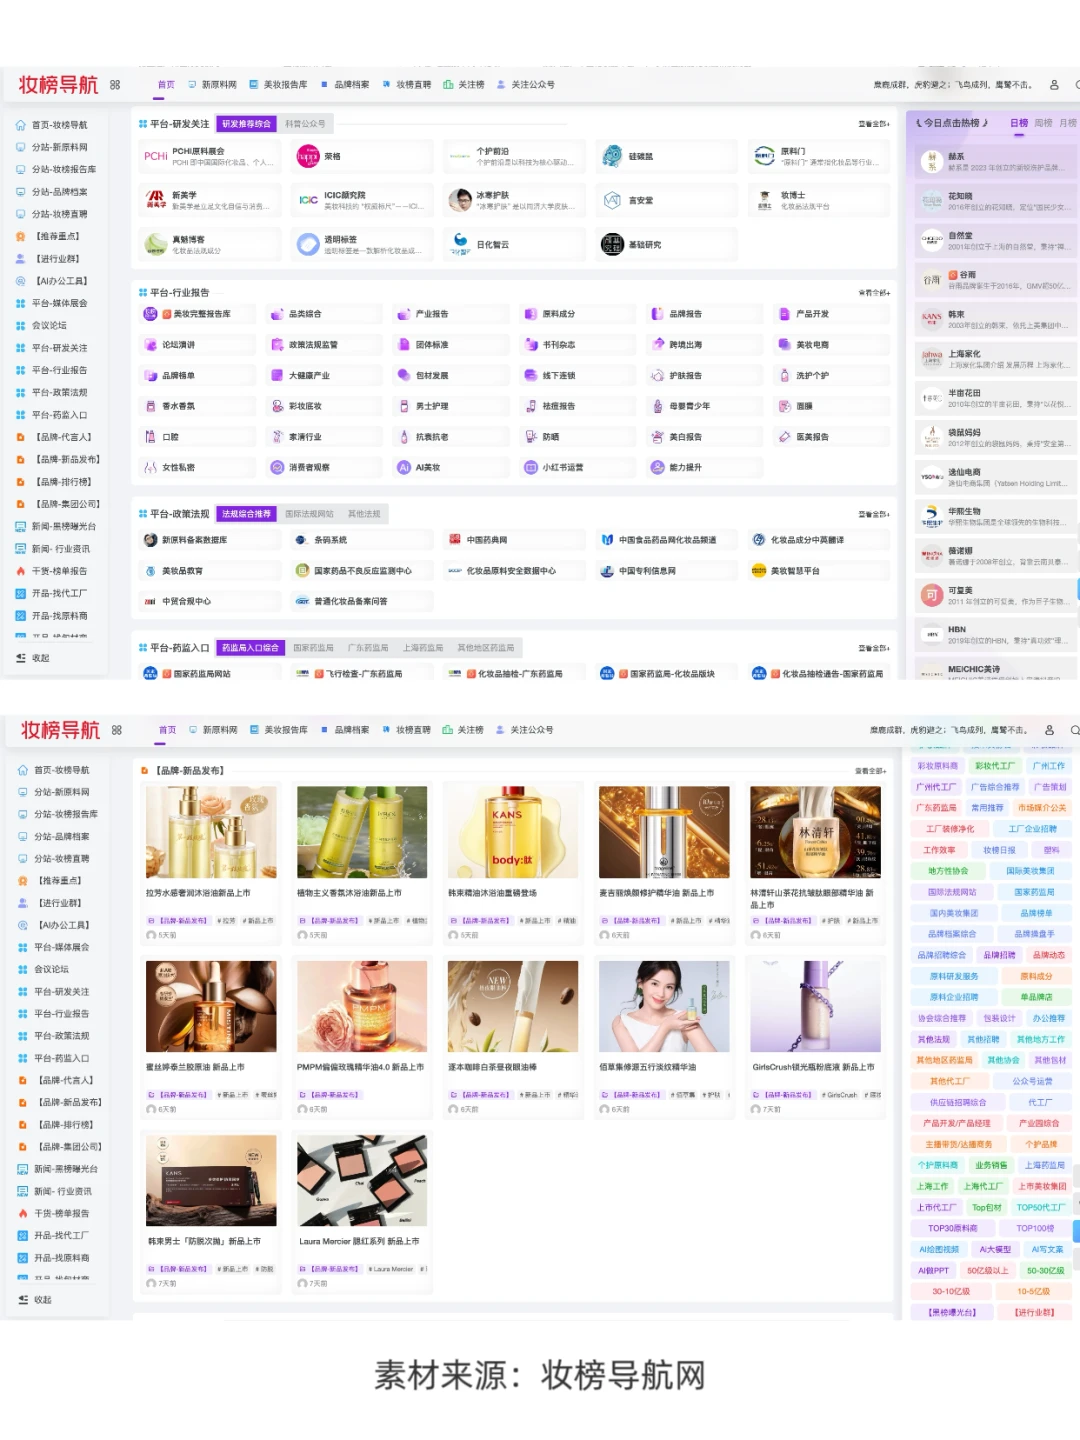Click the 产业报告 category icon
The height and width of the screenshot is (1440, 1080).
[x=404, y=314]
